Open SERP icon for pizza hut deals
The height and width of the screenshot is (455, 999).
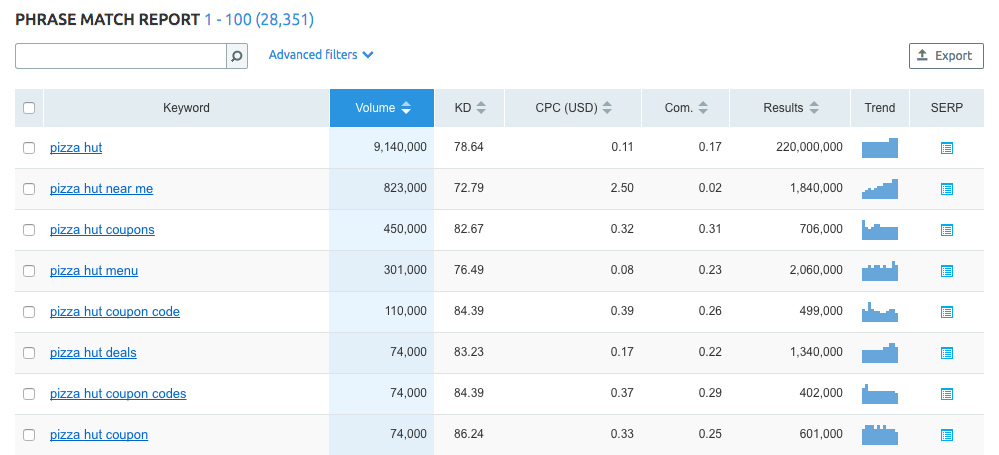point(947,353)
